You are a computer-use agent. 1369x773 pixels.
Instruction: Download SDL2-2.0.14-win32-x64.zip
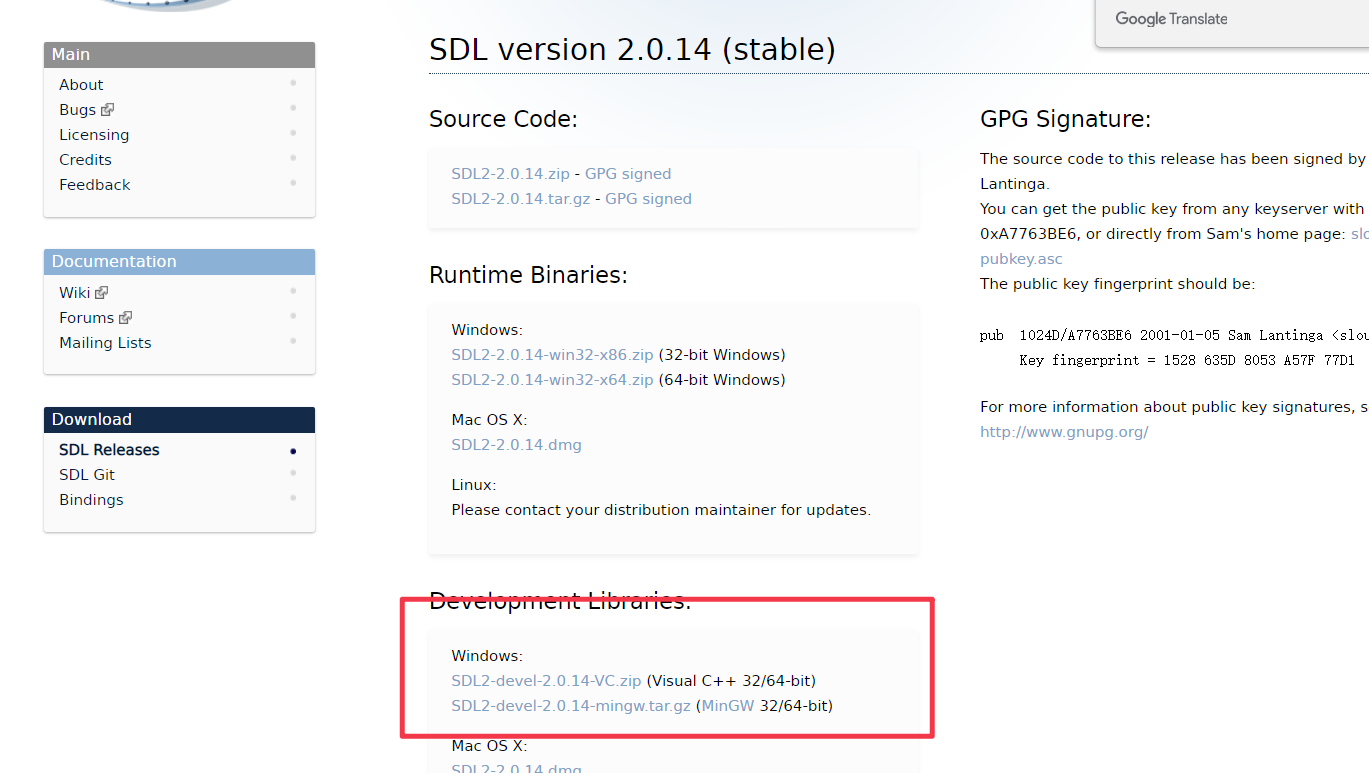point(552,379)
